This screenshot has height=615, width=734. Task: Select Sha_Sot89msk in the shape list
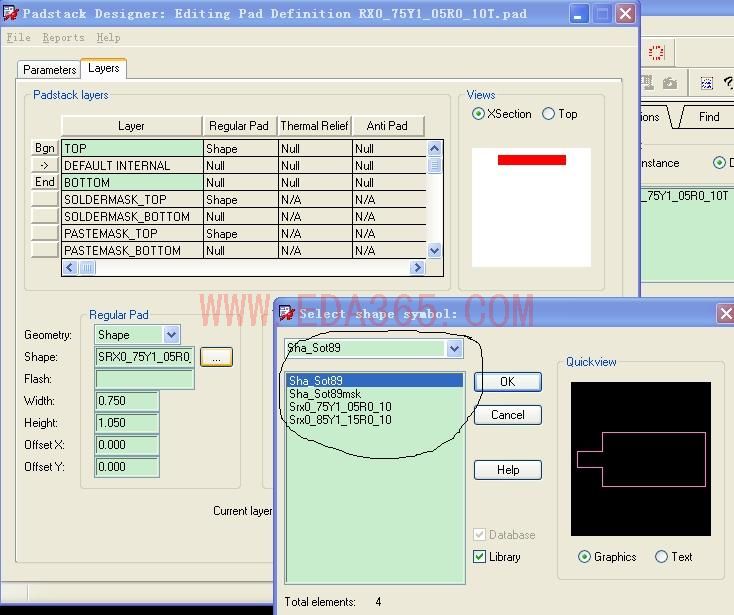click(x=375, y=394)
